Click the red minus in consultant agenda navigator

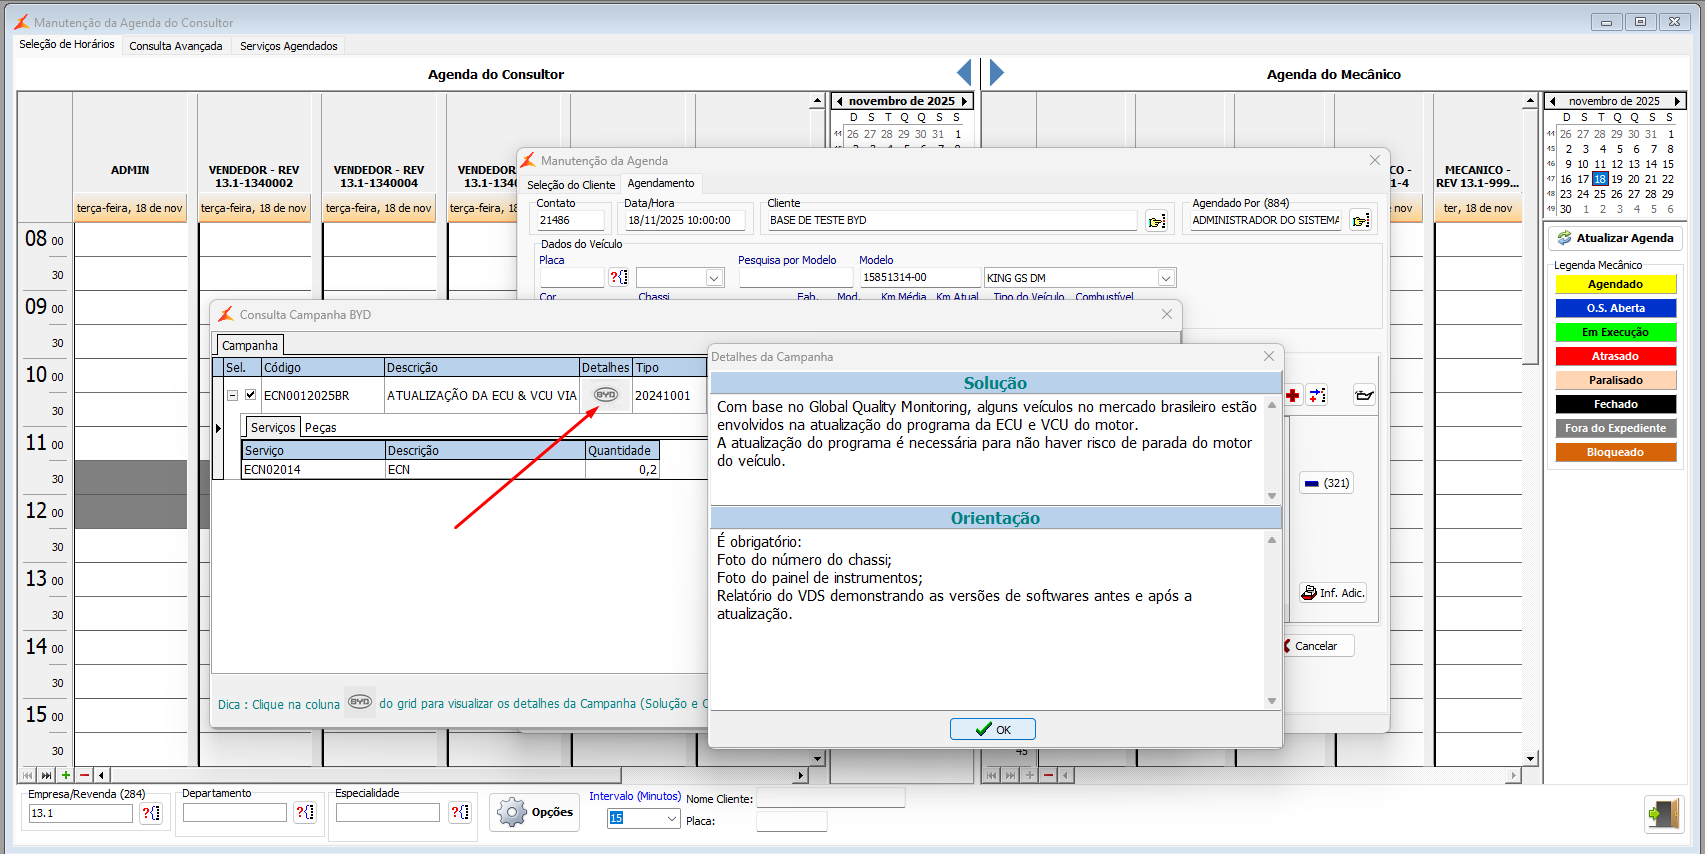tap(84, 775)
